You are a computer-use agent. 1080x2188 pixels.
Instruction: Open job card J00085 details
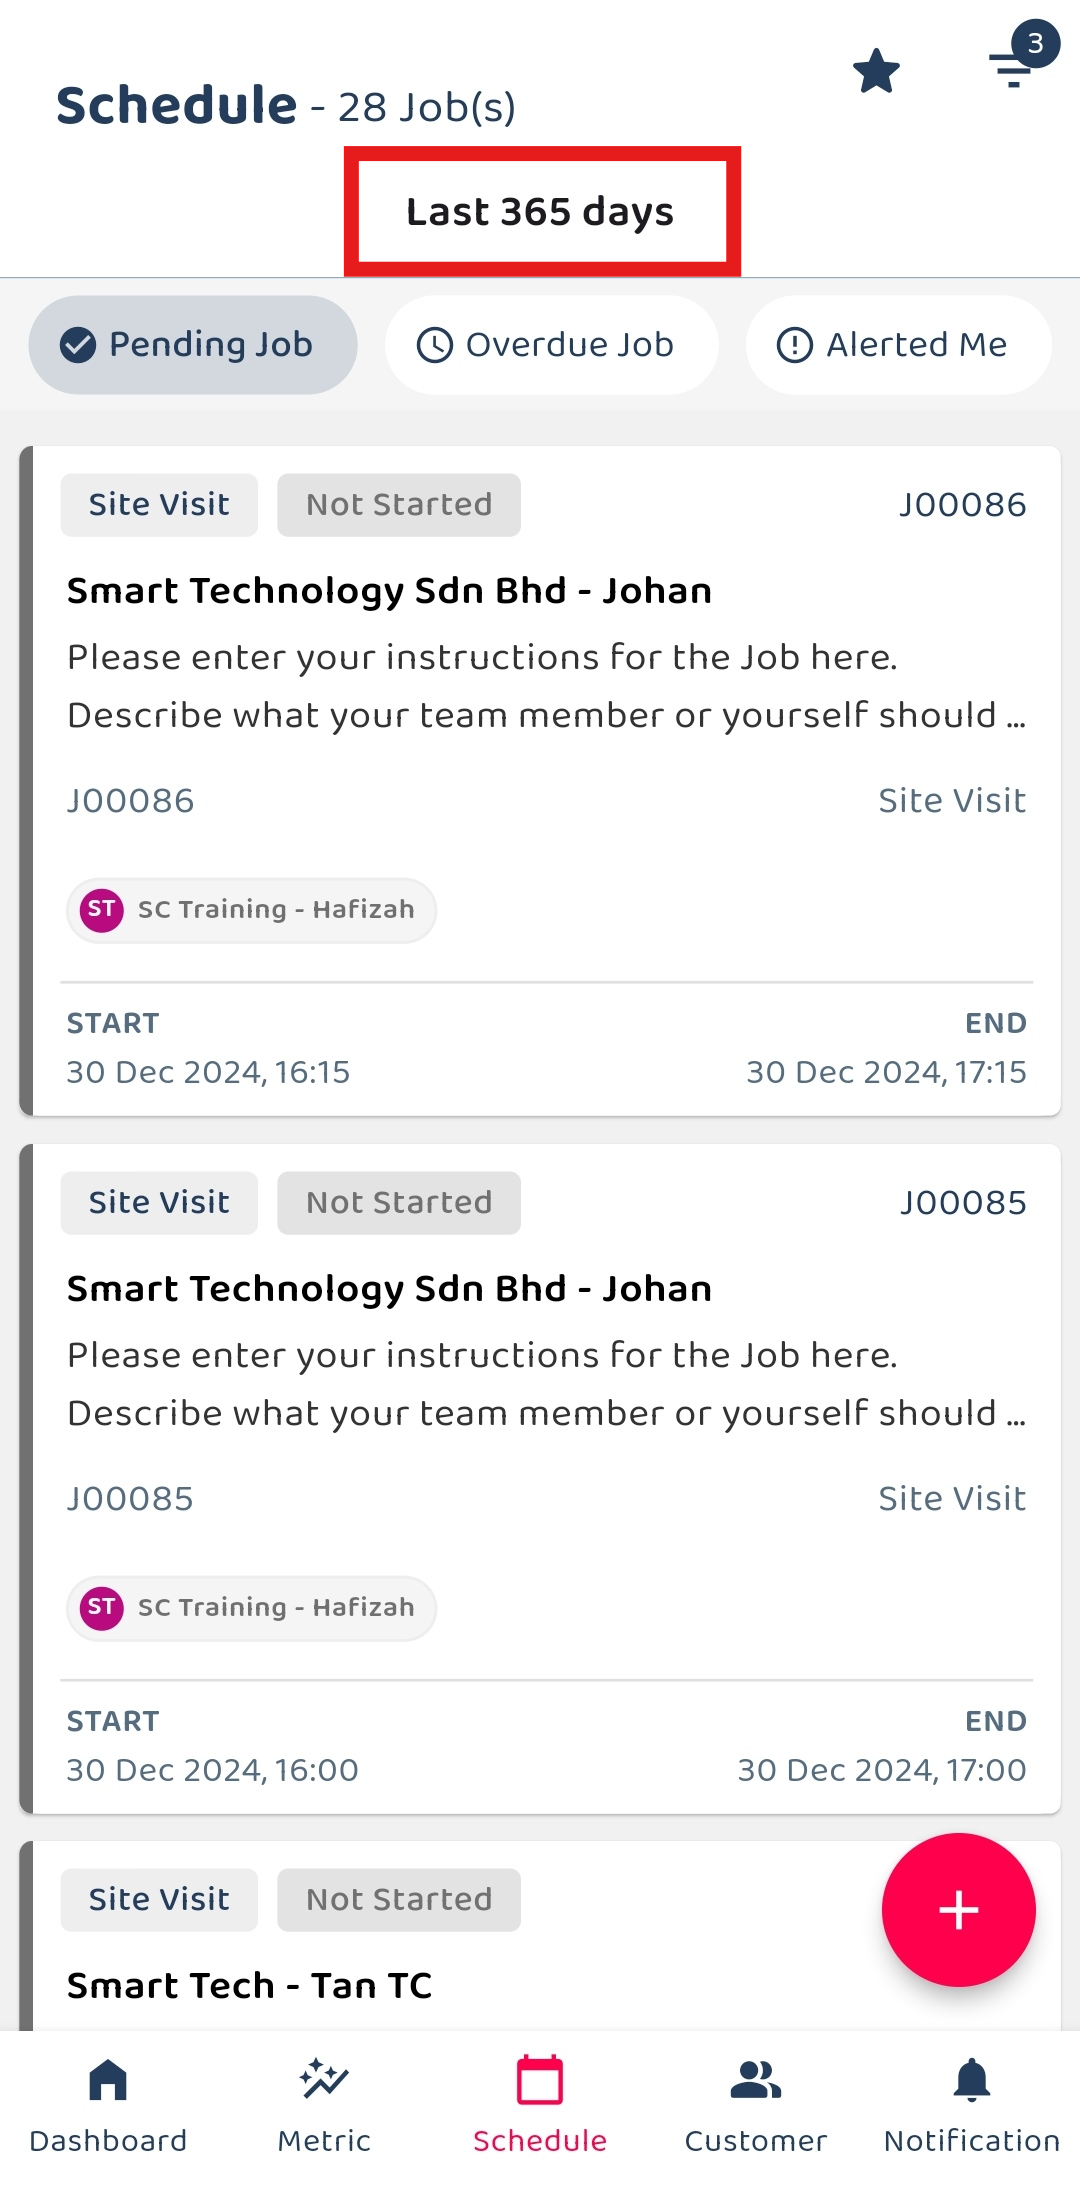click(x=540, y=1479)
